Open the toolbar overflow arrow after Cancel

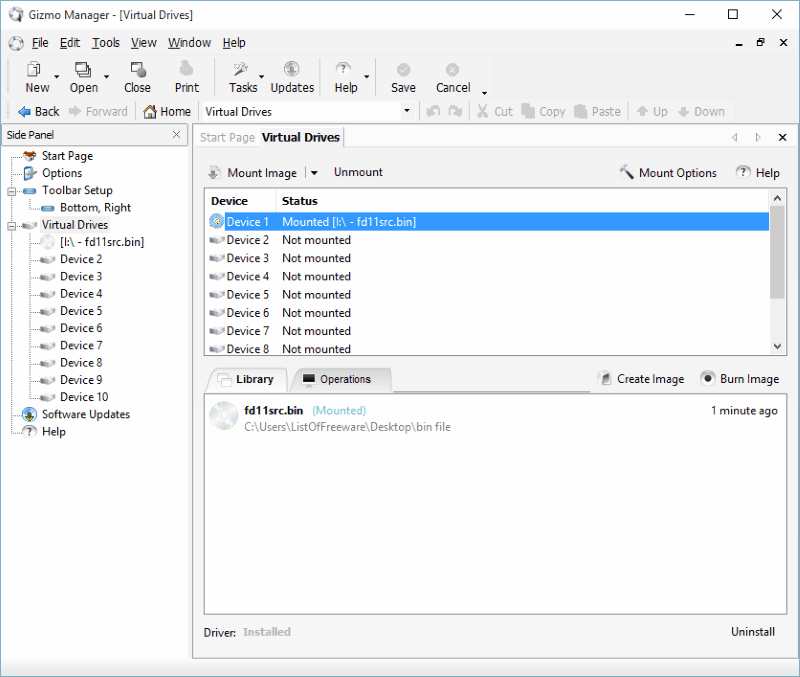coord(484,92)
